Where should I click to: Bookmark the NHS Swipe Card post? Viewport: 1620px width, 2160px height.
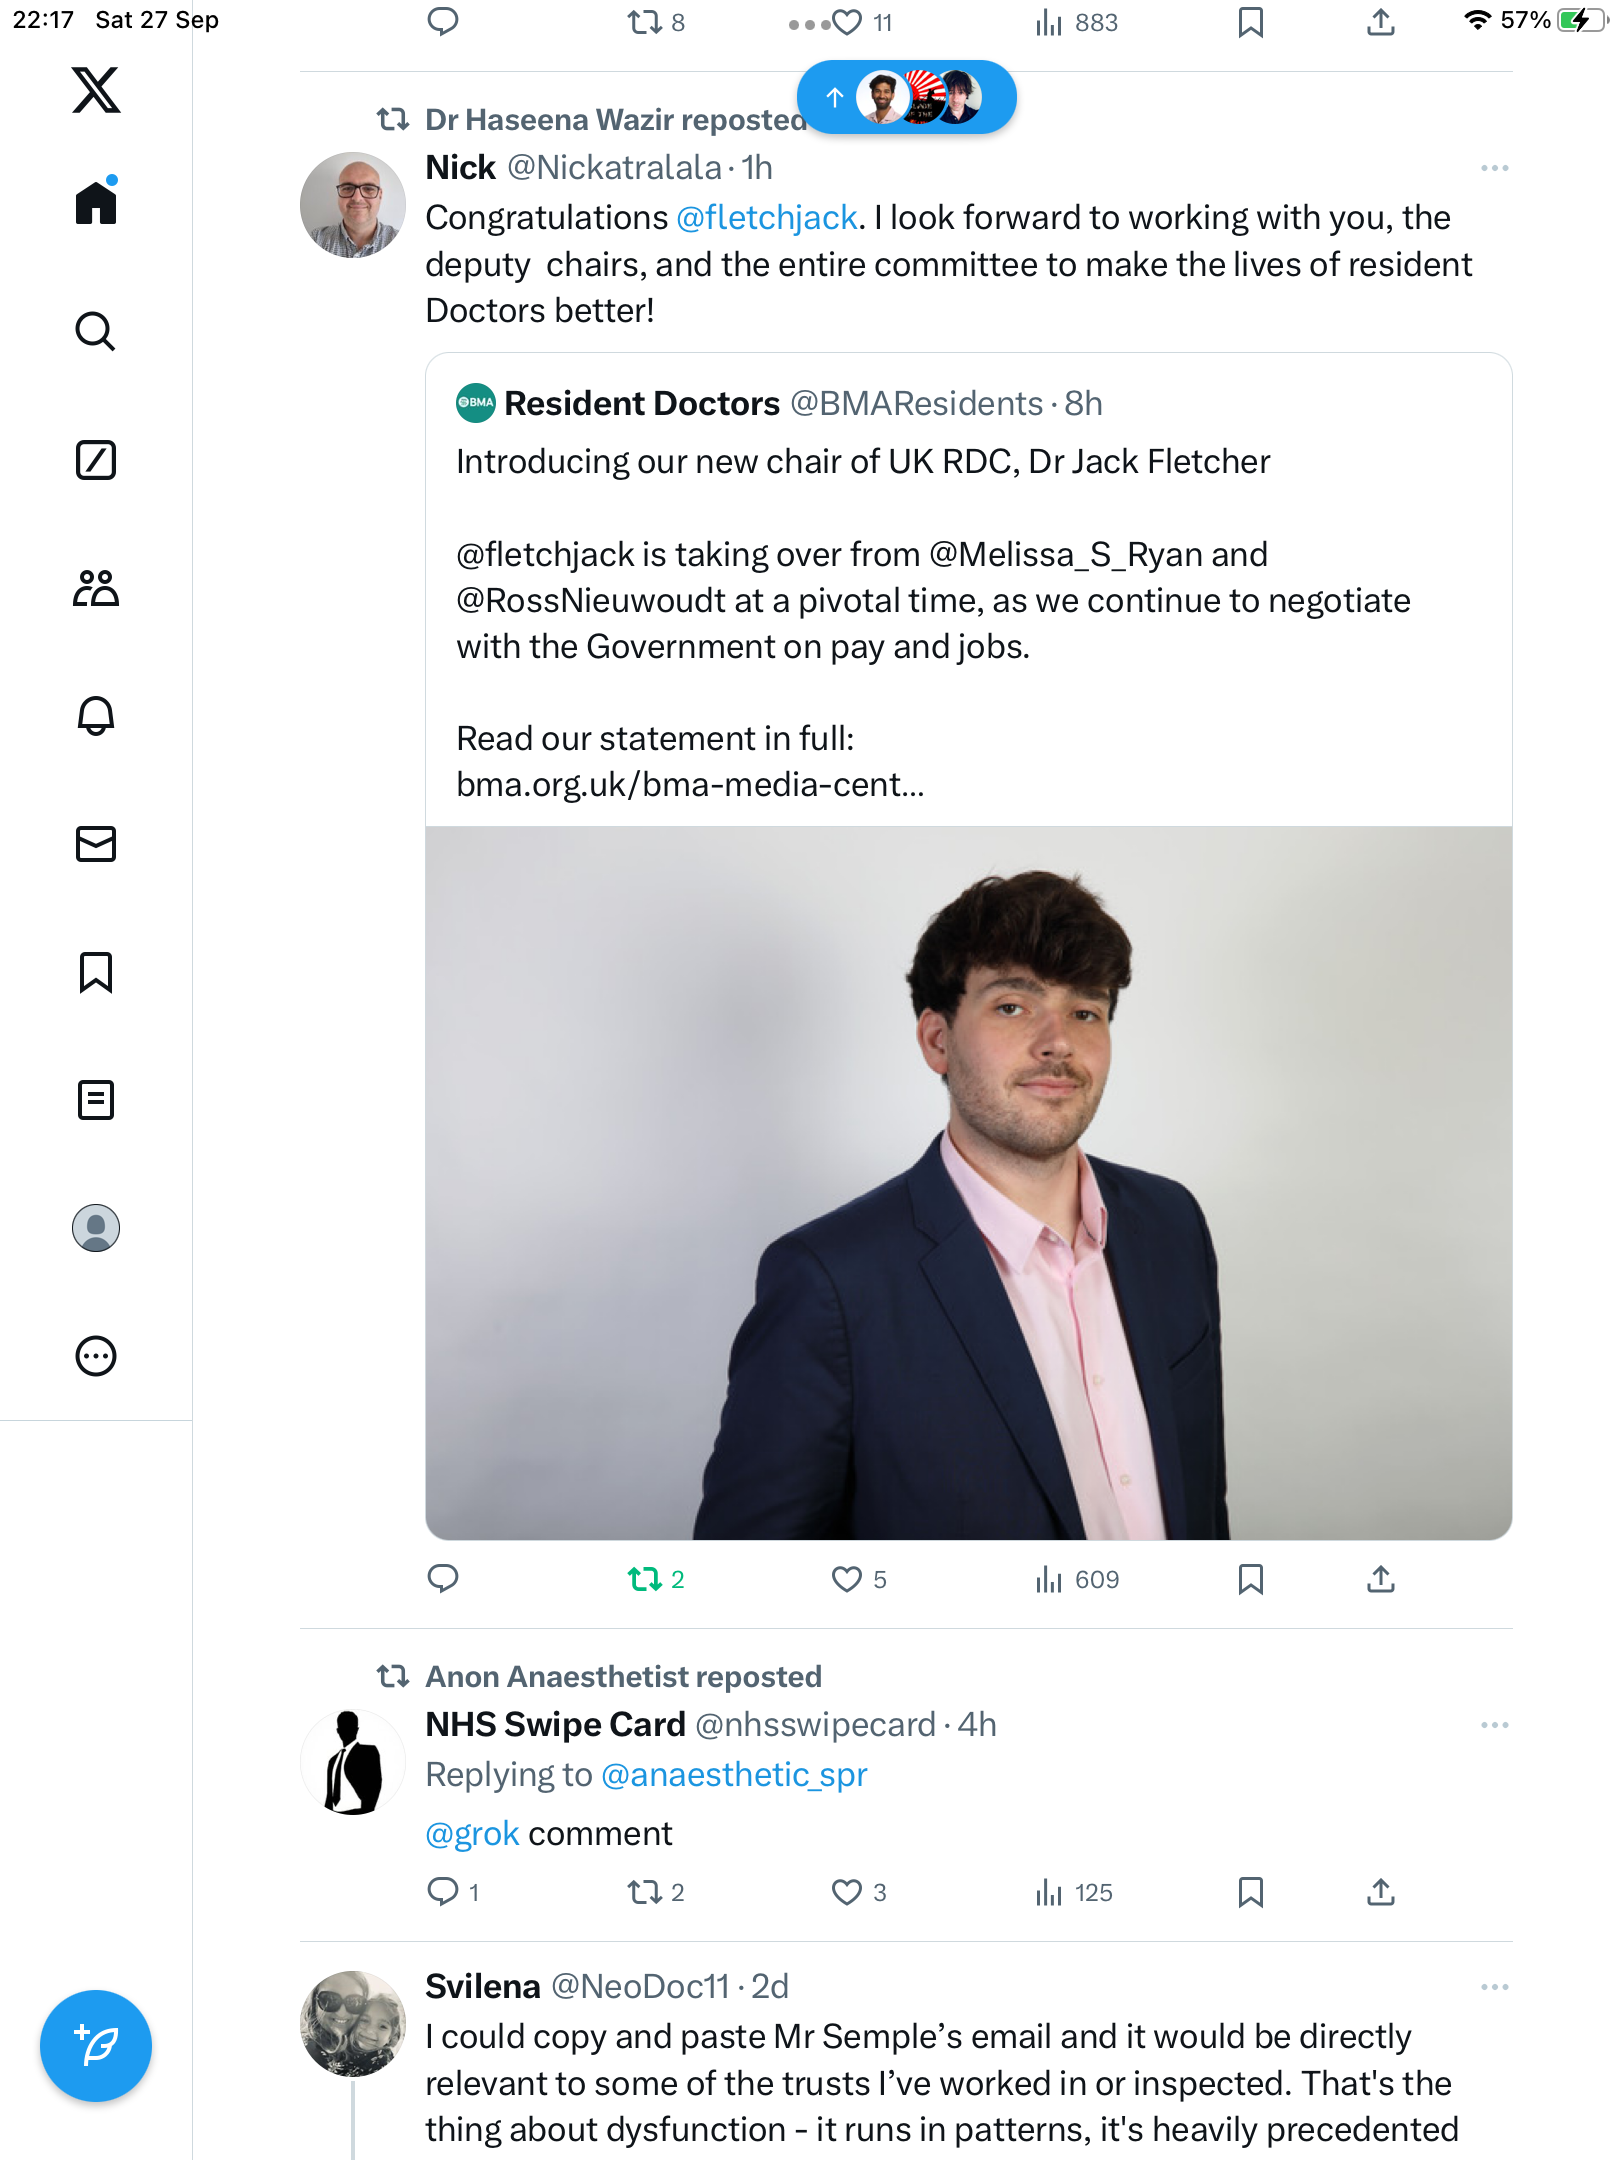coord(1250,1892)
